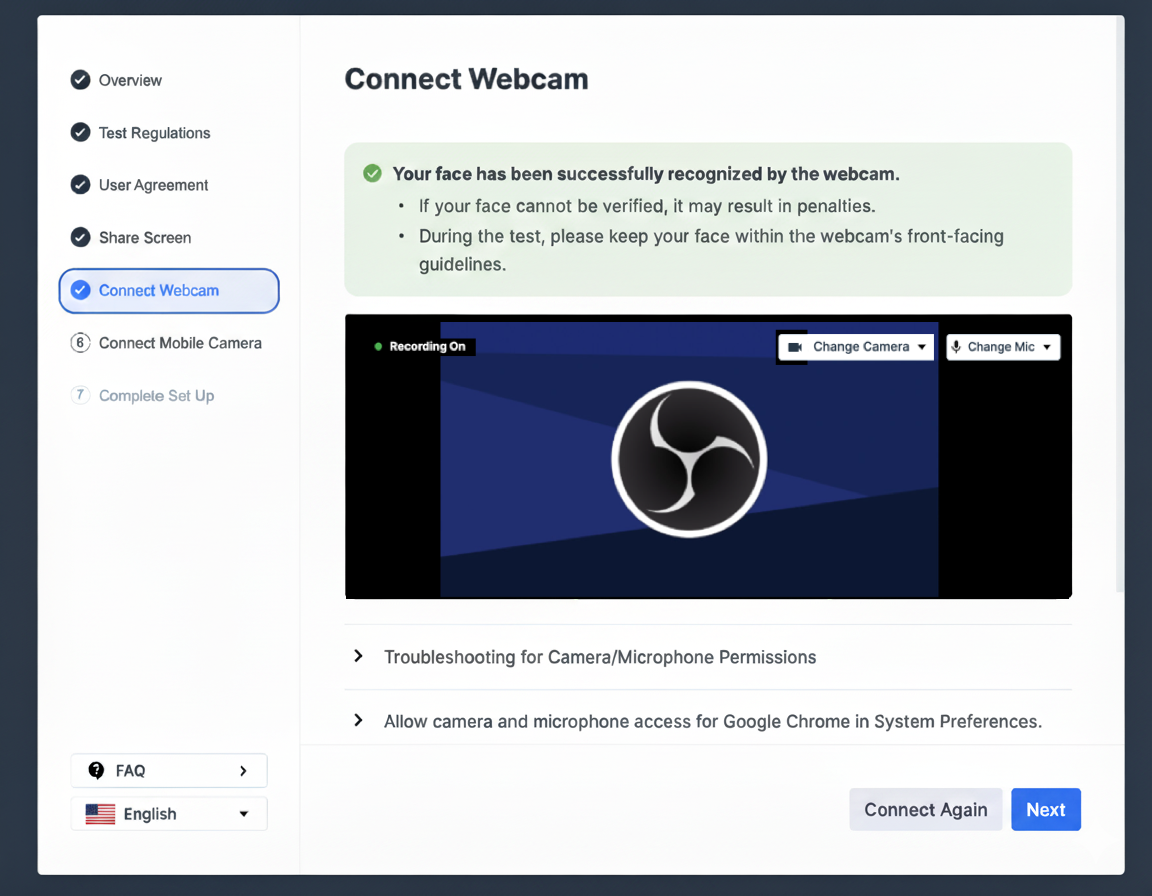Screen dimensions: 1152x896
Task: Click the microphone icon in Change Mic
Action: (956, 347)
